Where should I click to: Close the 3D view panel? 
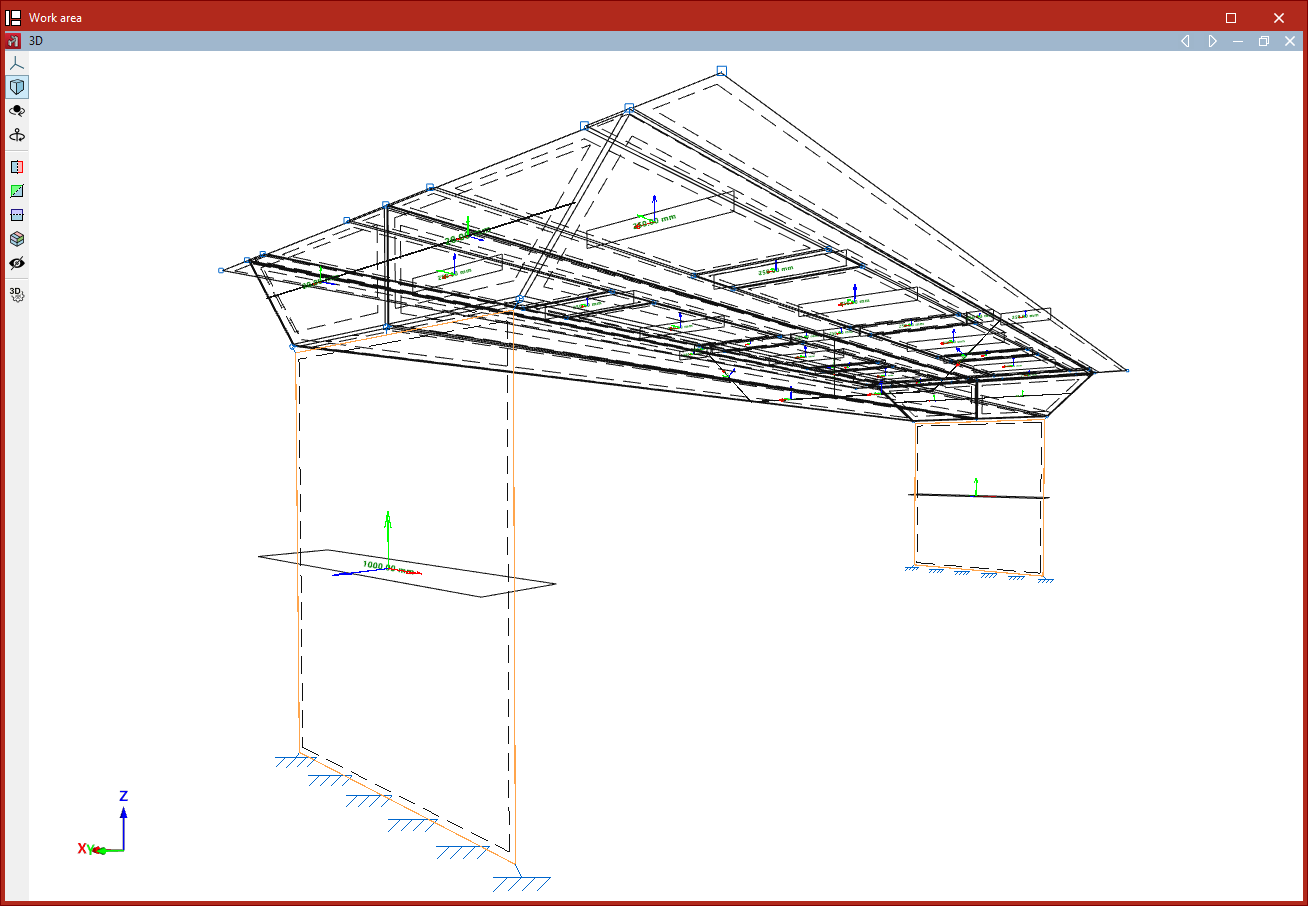(x=1290, y=41)
